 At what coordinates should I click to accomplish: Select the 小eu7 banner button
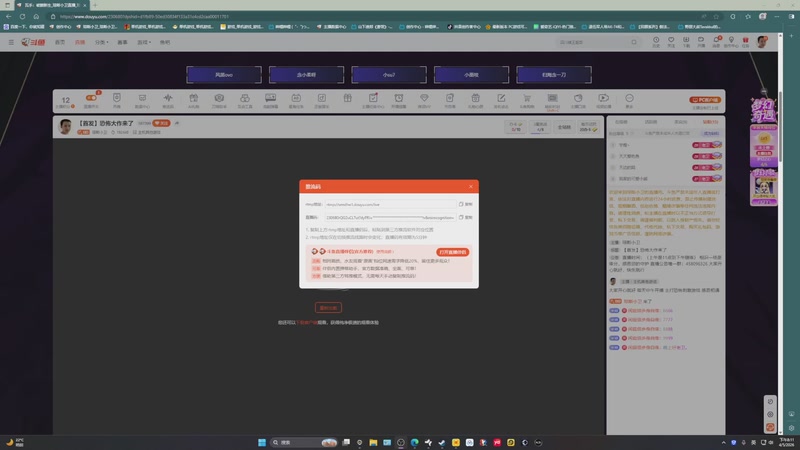coord(389,74)
